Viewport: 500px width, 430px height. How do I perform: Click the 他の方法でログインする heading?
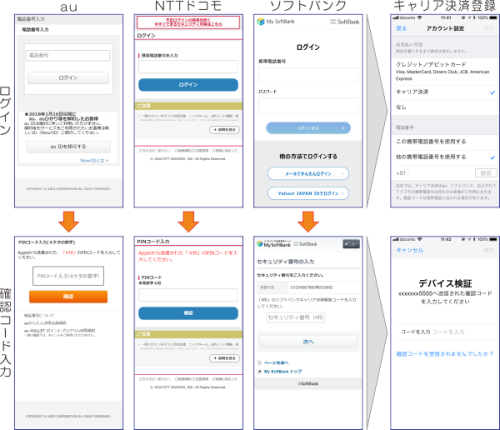point(308,156)
